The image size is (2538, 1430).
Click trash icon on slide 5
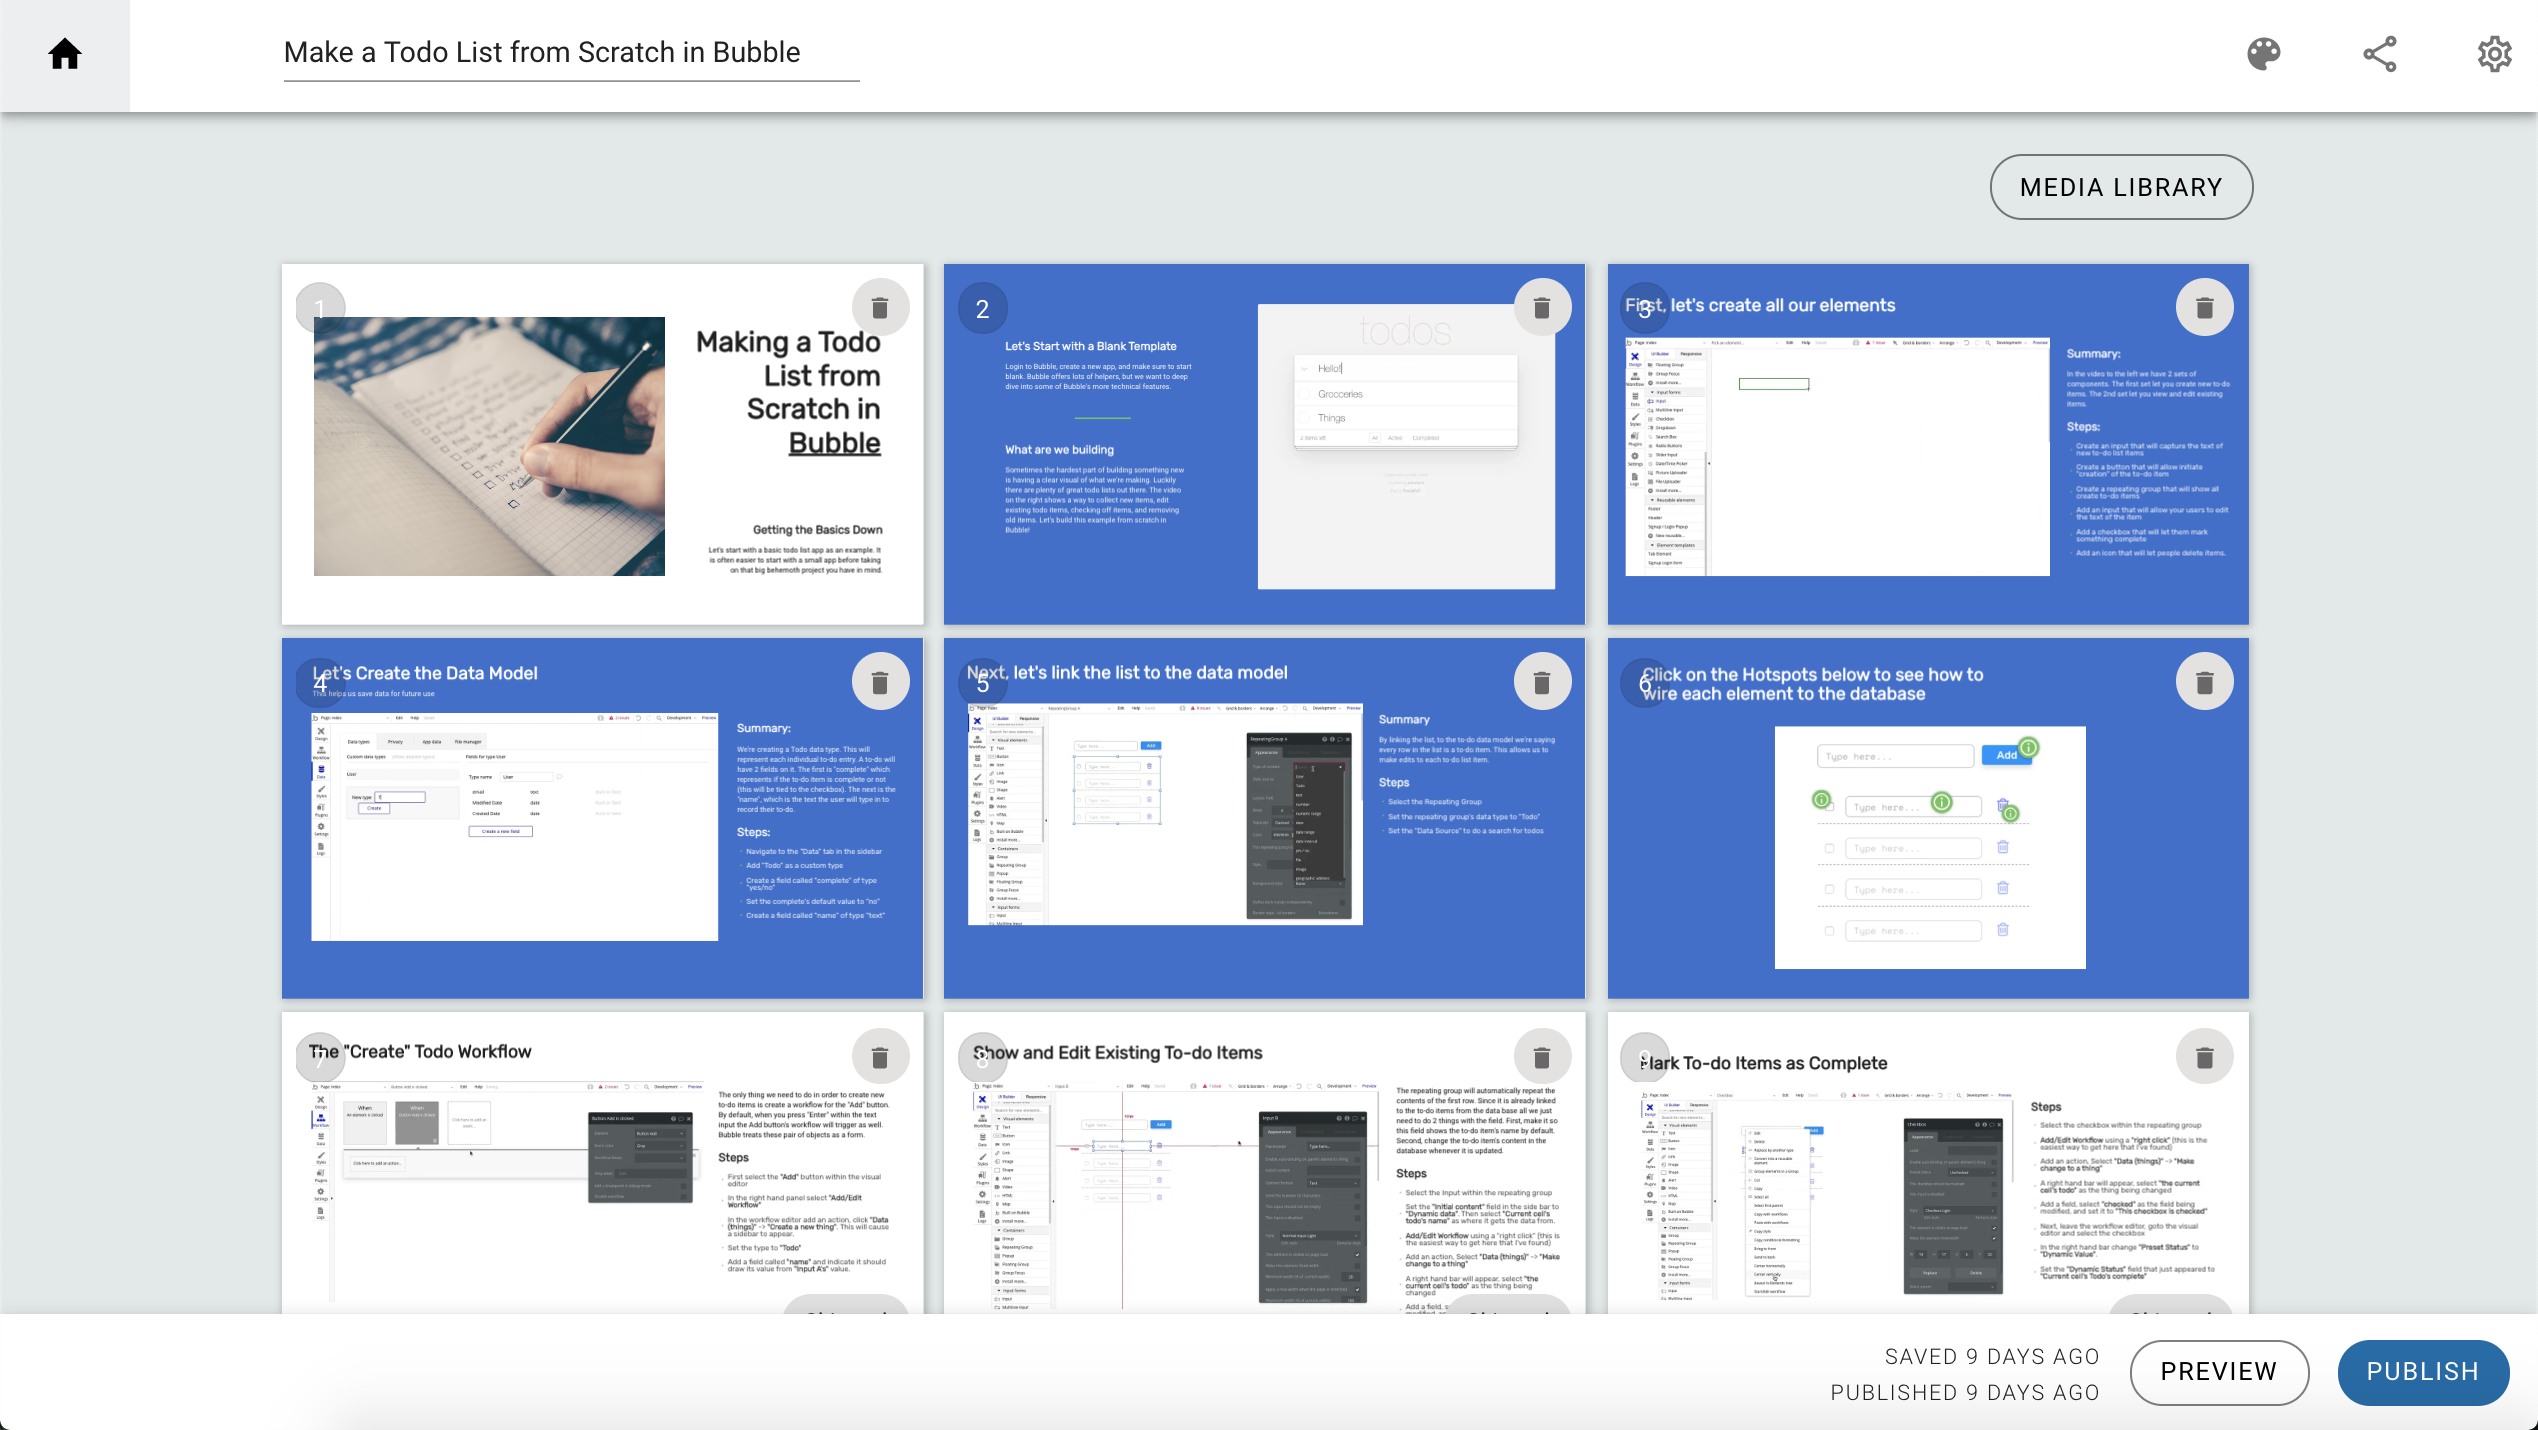(x=1542, y=682)
